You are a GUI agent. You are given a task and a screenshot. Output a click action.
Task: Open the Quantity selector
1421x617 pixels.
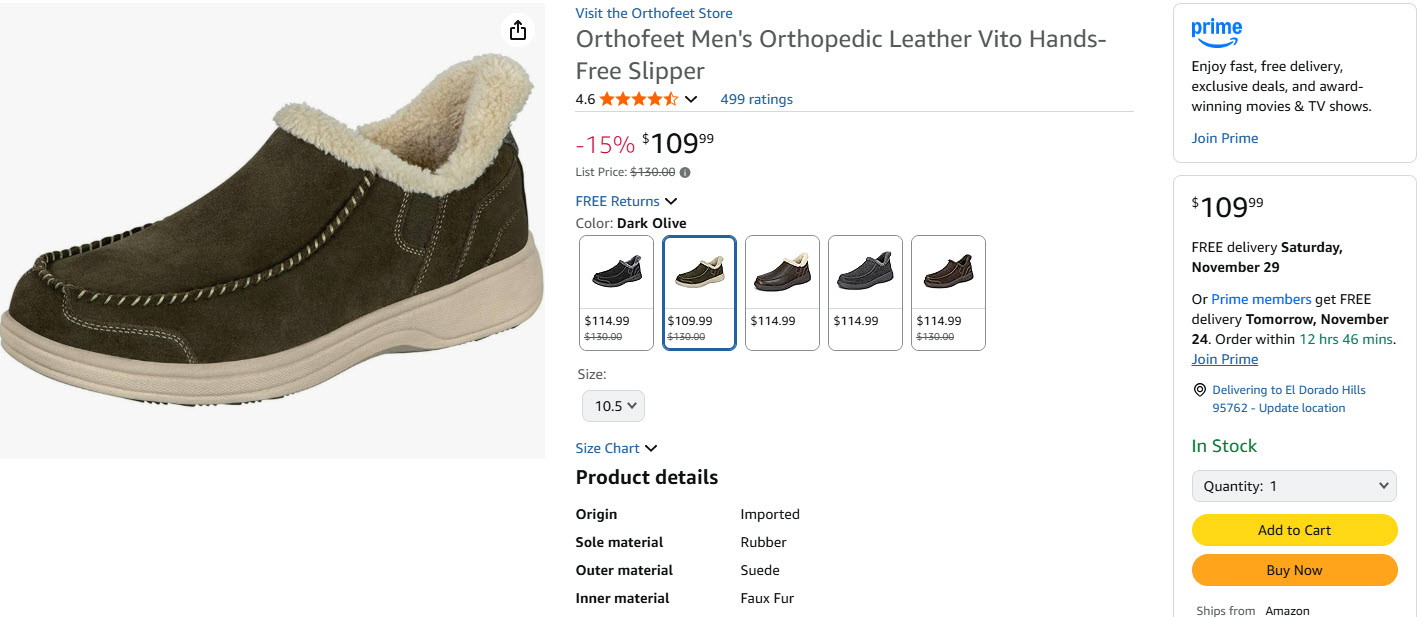click(1294, 486)
